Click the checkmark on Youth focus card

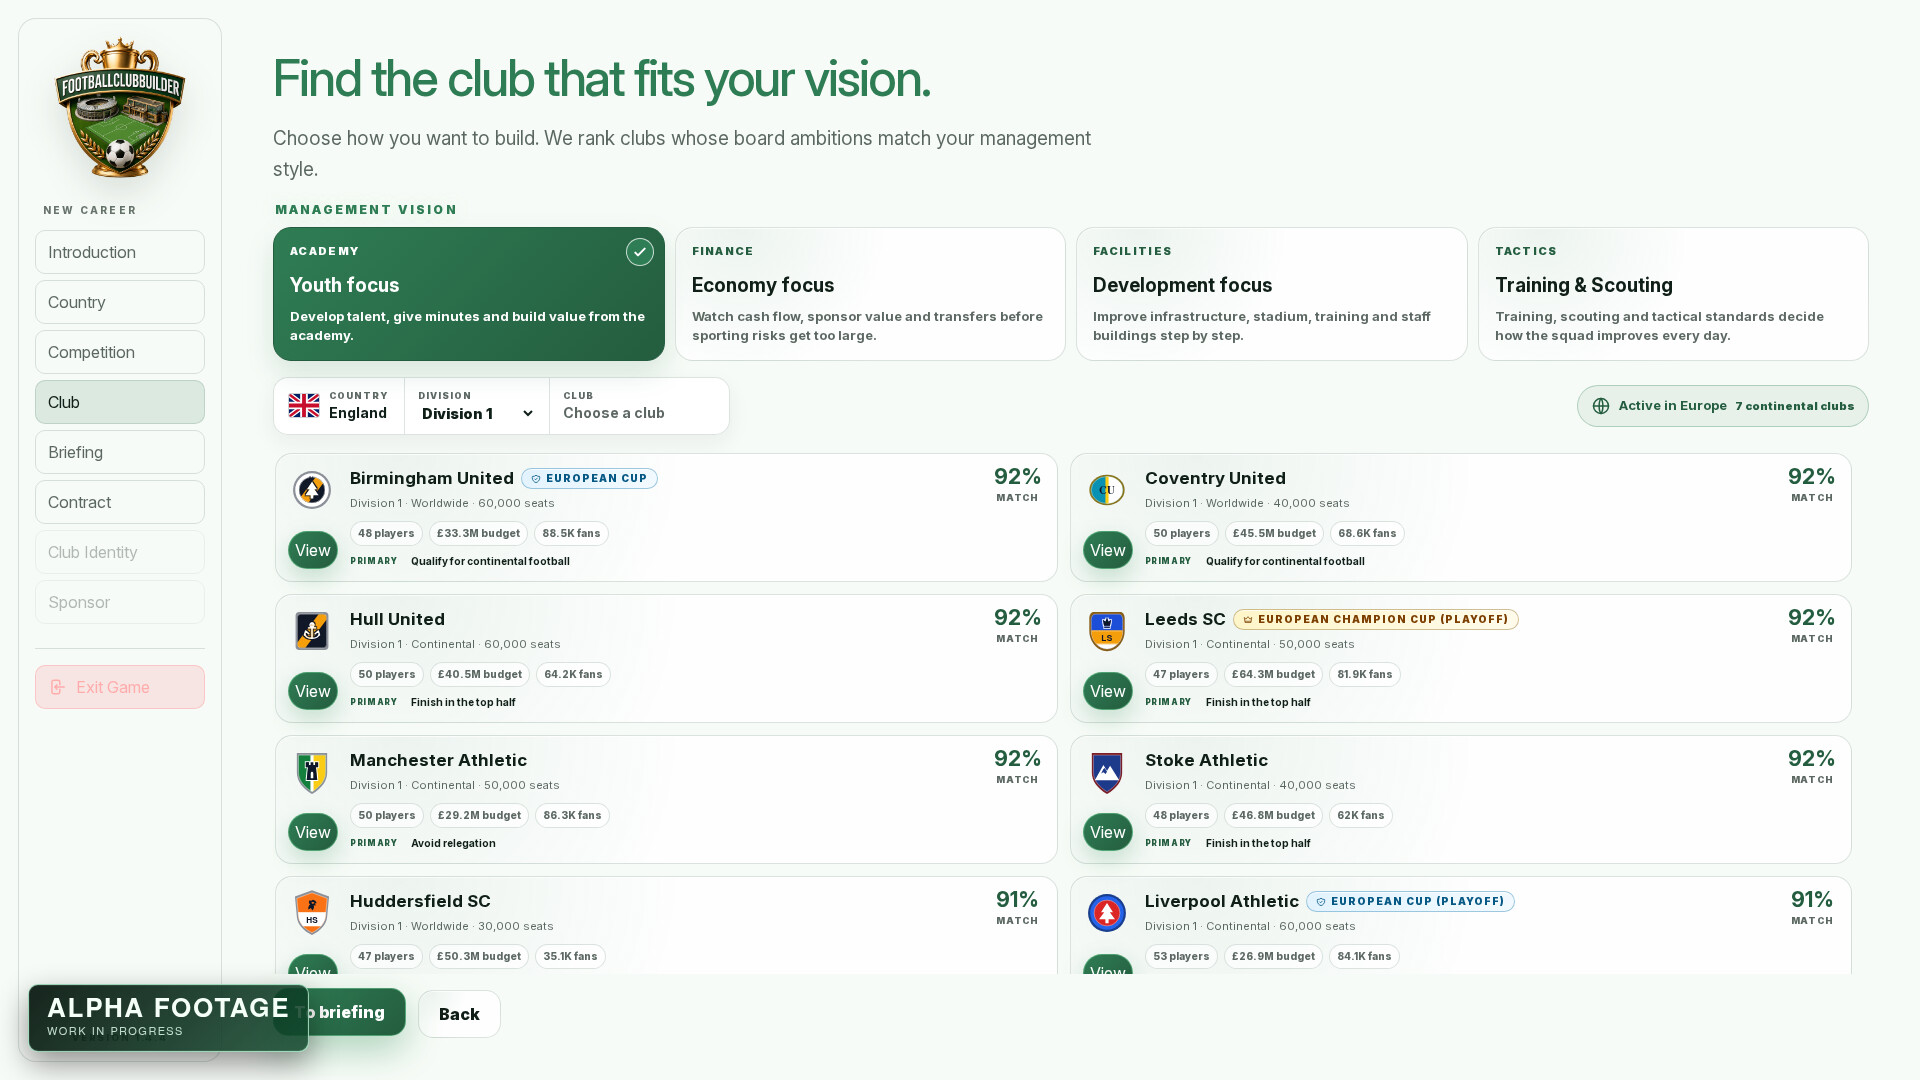click(x=640, y=252)
